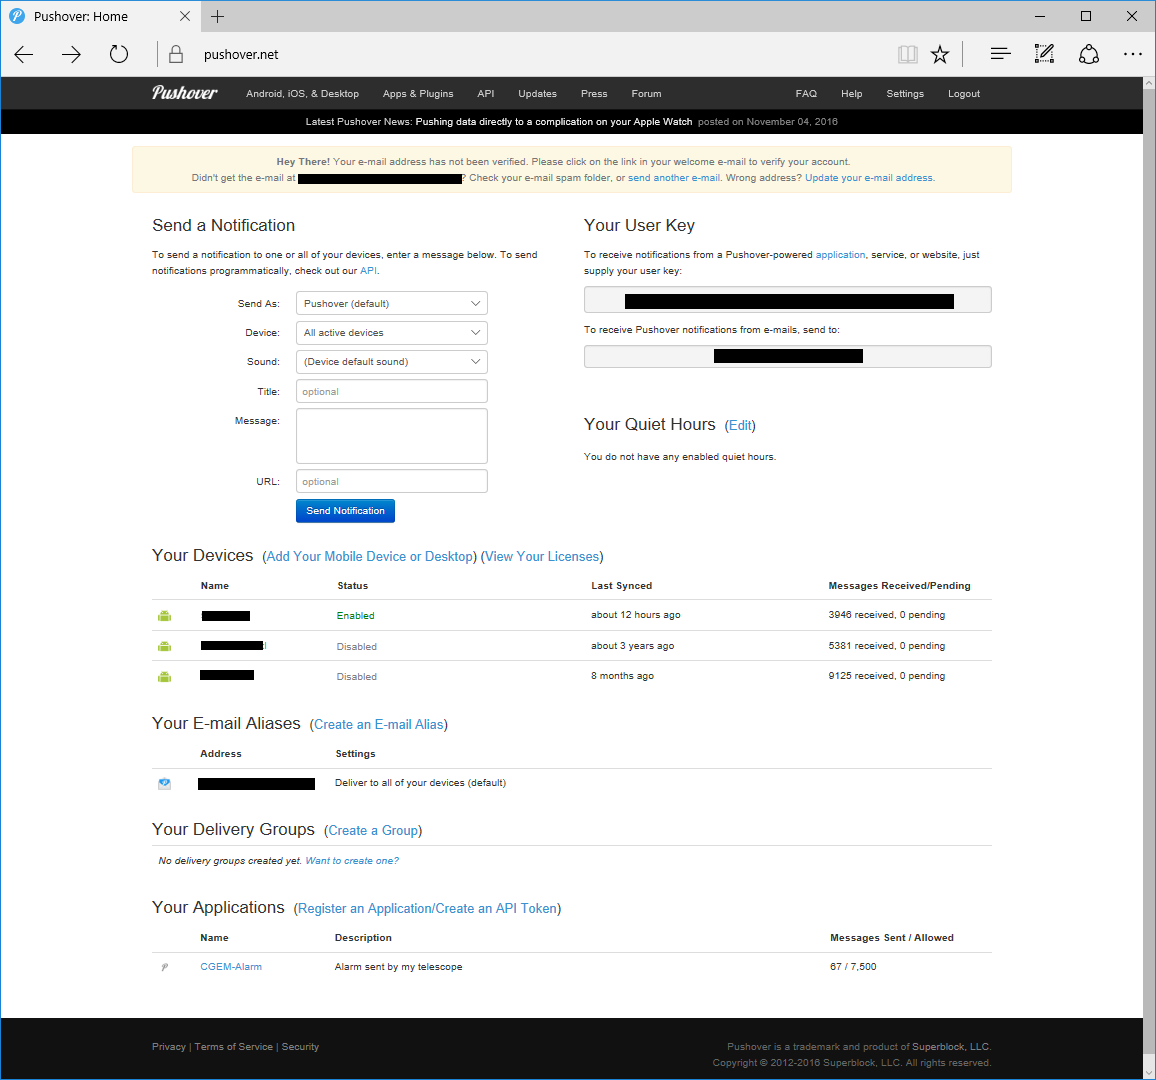The width and height of the screenshot is (1156, 1080).
Task: Open Forum in navigation bar
Action: pos(647,94)
